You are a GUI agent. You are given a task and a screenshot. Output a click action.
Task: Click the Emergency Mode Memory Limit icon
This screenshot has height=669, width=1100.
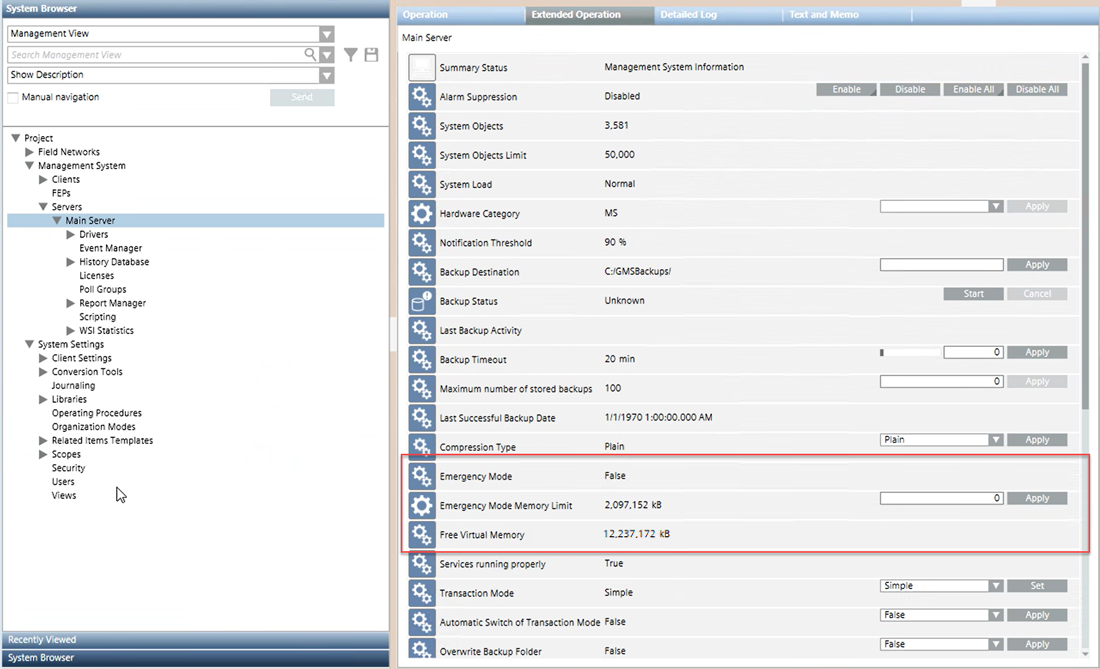[x=422, y=506]
